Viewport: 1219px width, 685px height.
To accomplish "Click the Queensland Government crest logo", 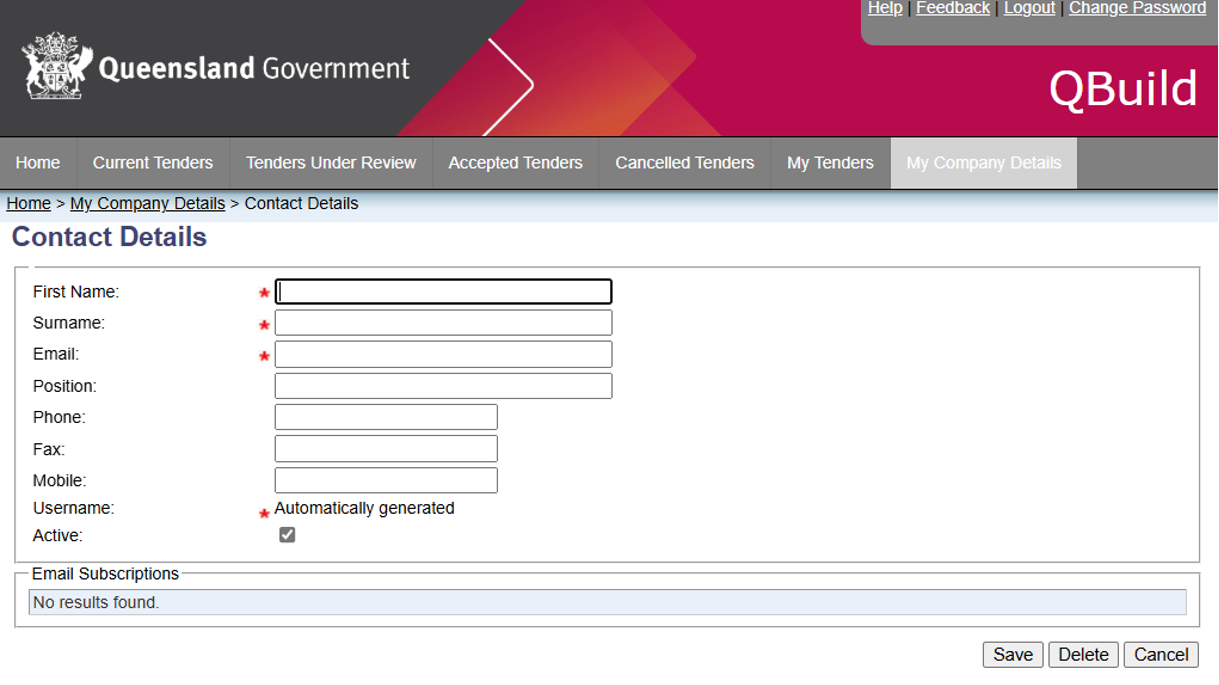I will (58, 66).
